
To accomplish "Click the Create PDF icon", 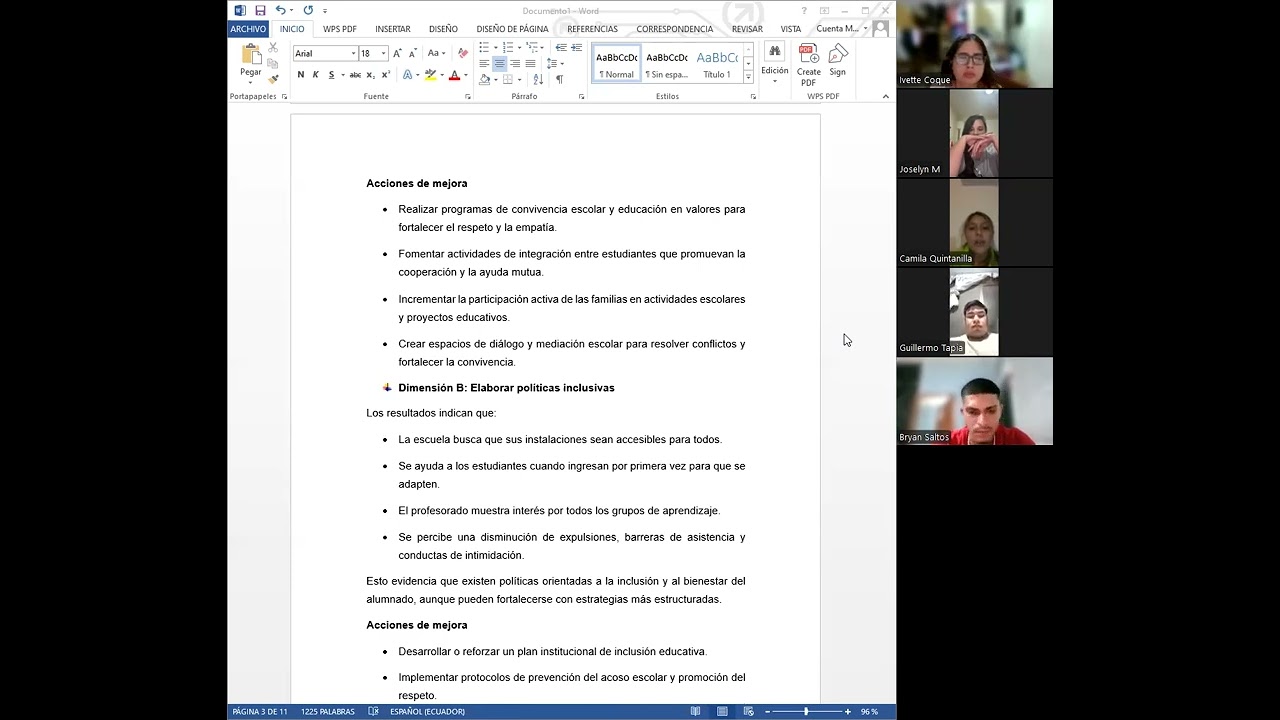I will (808, 55).
